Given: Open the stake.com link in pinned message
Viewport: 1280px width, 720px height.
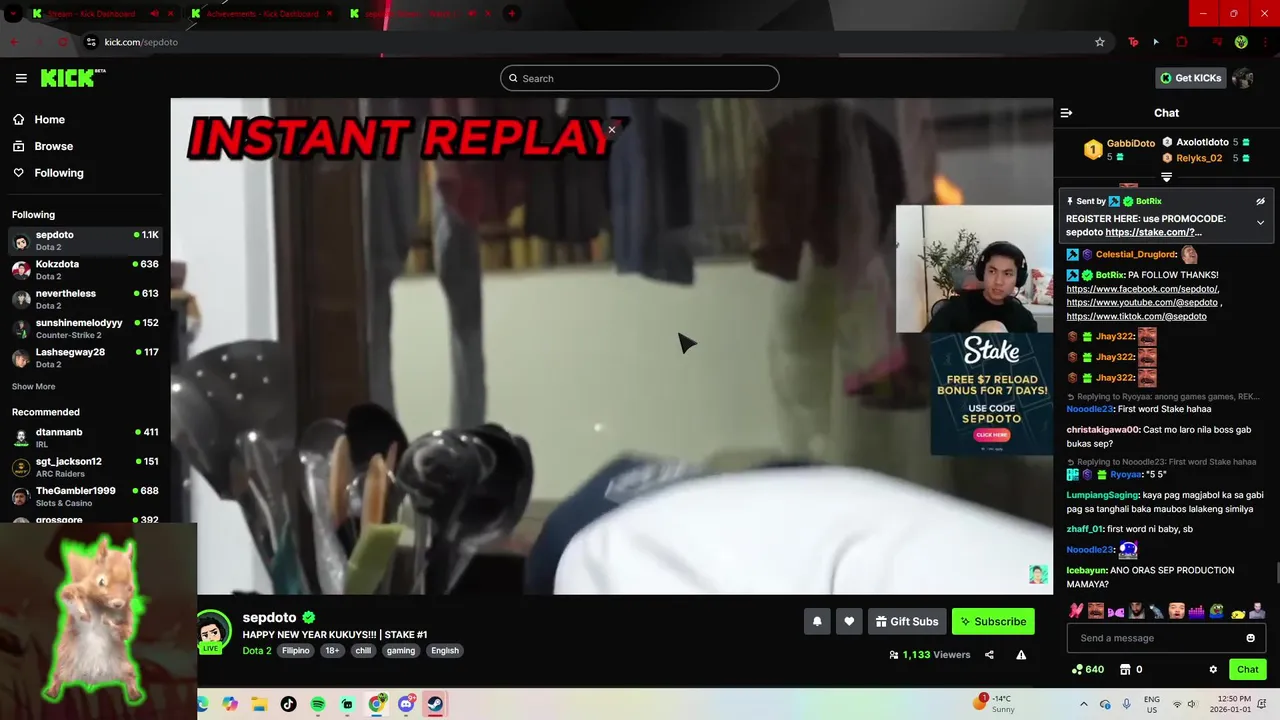Looking at the screenshot, I should coord(1153,232).
